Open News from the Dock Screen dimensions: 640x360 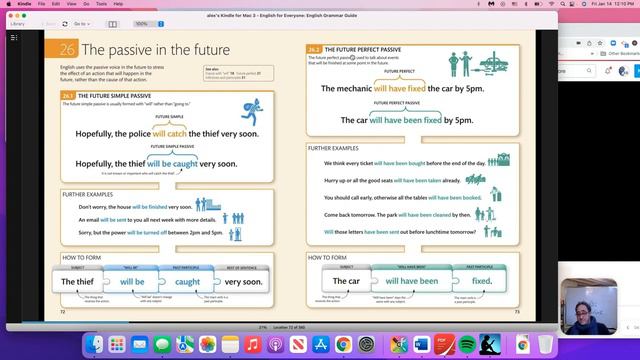point(298,344)
